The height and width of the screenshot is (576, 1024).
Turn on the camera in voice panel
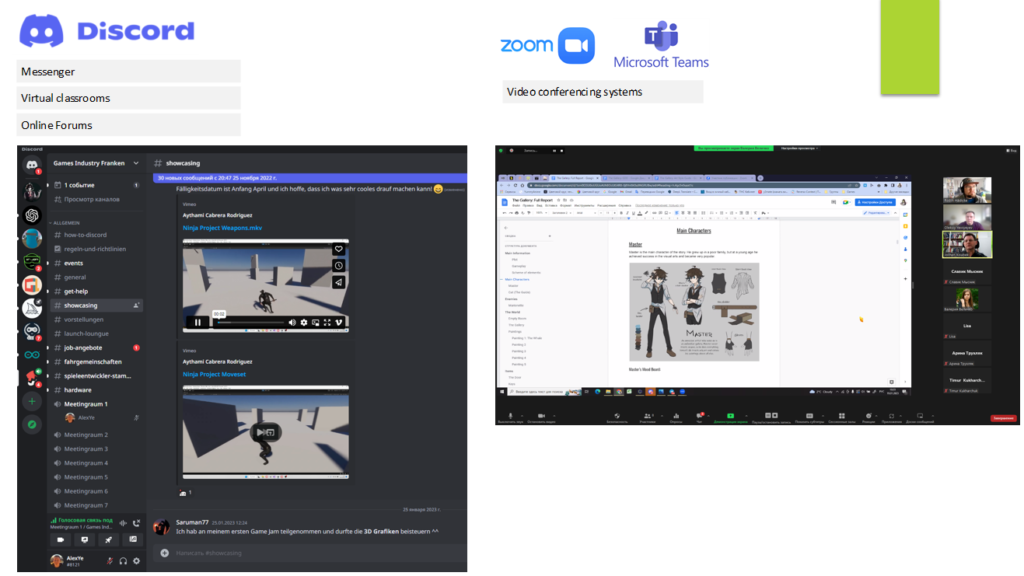click(x=60, y=539)
